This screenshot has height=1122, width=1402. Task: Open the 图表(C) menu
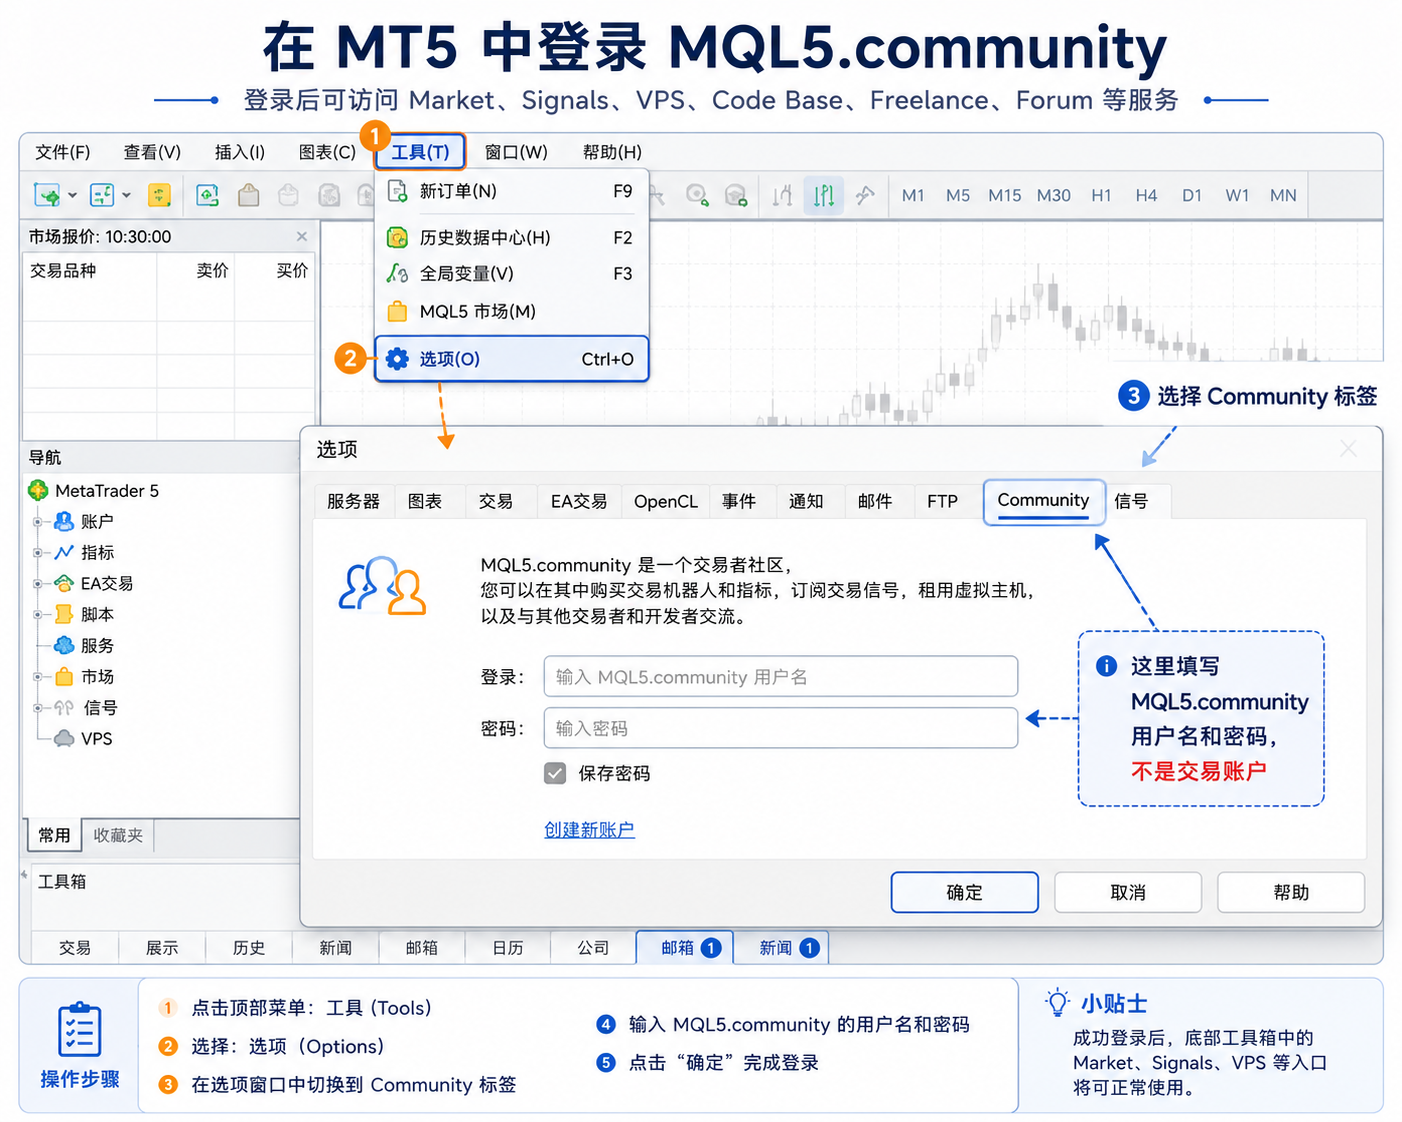pos(327,152)
